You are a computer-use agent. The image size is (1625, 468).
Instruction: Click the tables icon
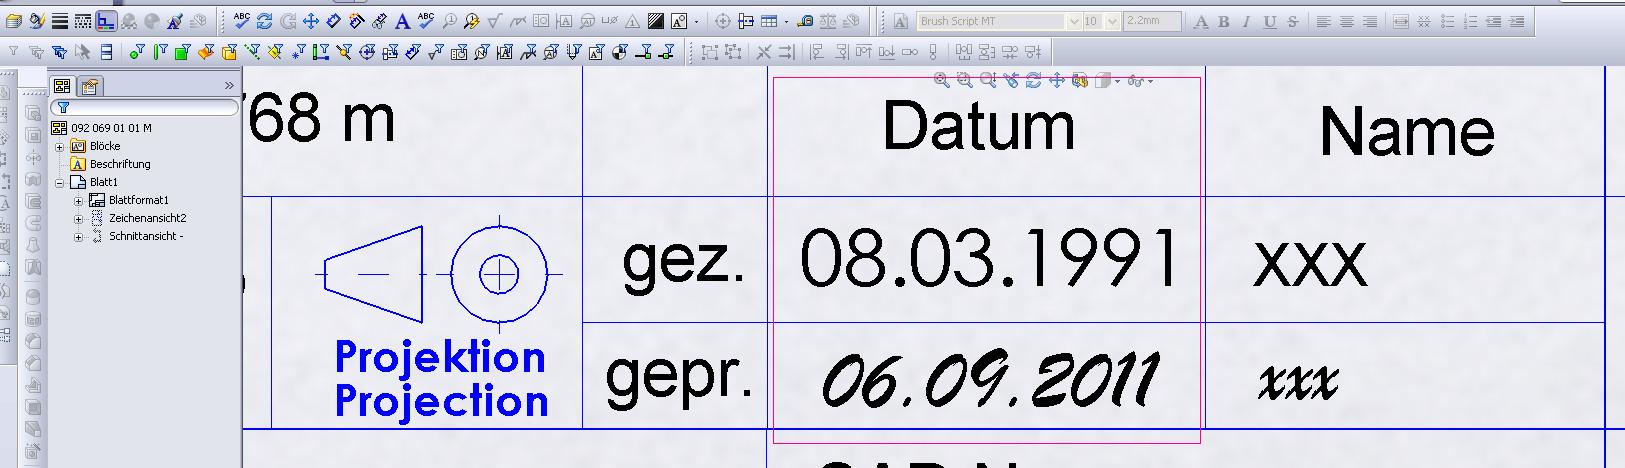[769, 21]
